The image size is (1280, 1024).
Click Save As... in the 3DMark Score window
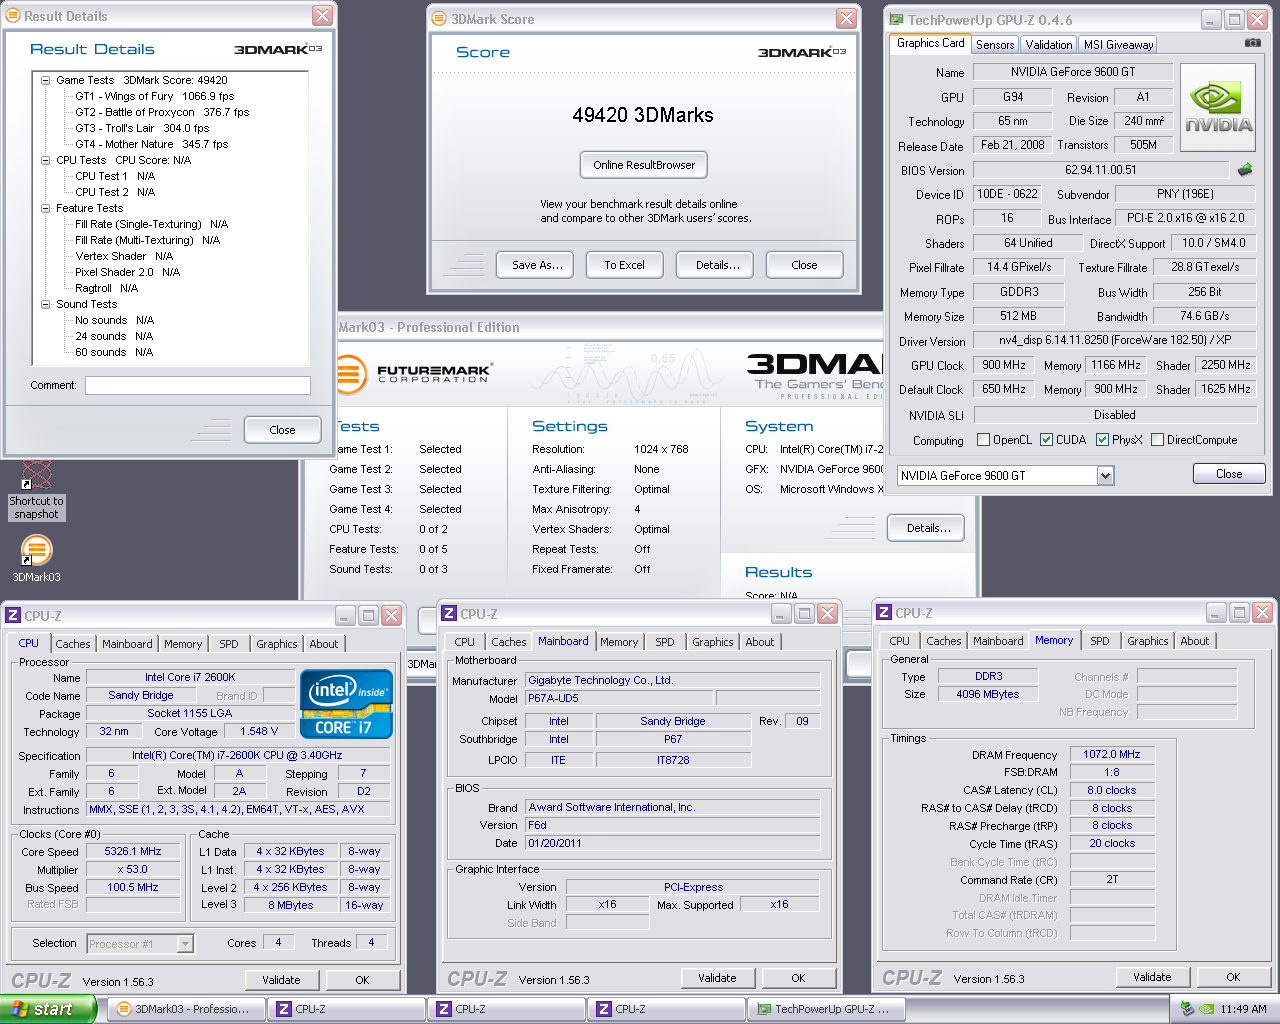click(x=537, y=265)
